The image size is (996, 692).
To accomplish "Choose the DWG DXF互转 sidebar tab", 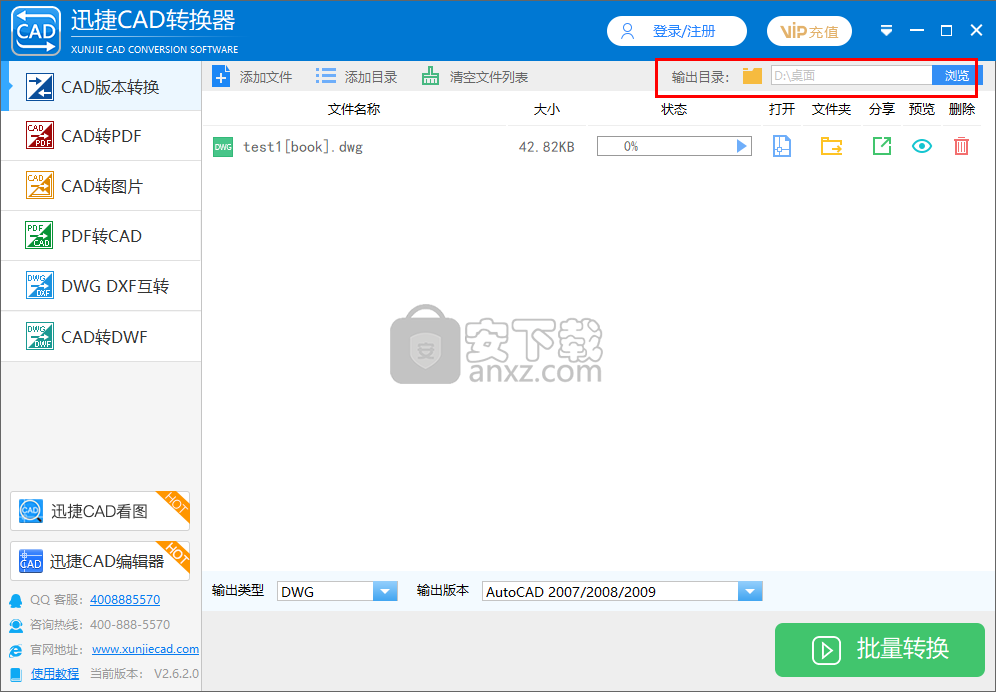I will coord(102,286).
